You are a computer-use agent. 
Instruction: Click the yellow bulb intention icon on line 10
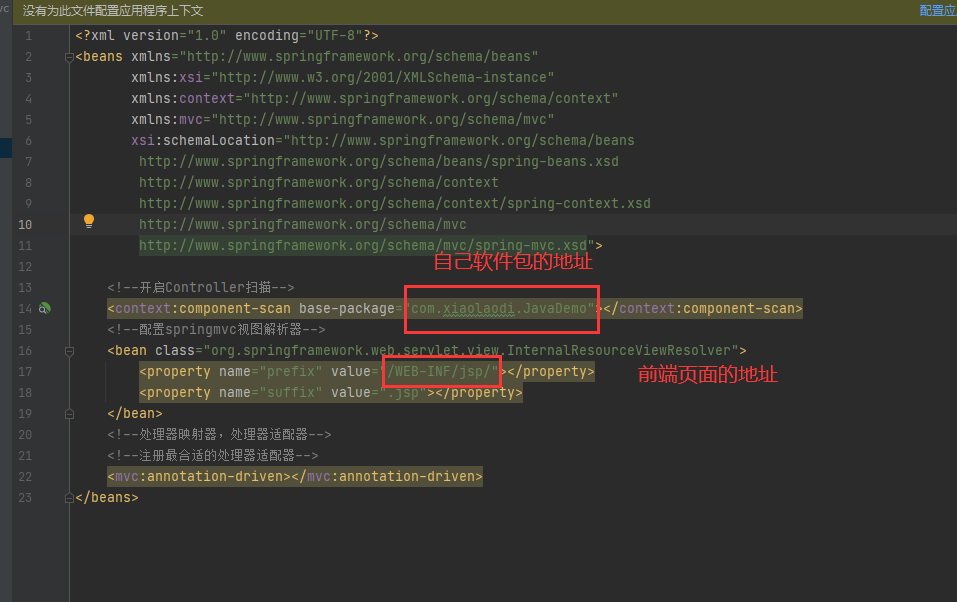coord(88,220)
